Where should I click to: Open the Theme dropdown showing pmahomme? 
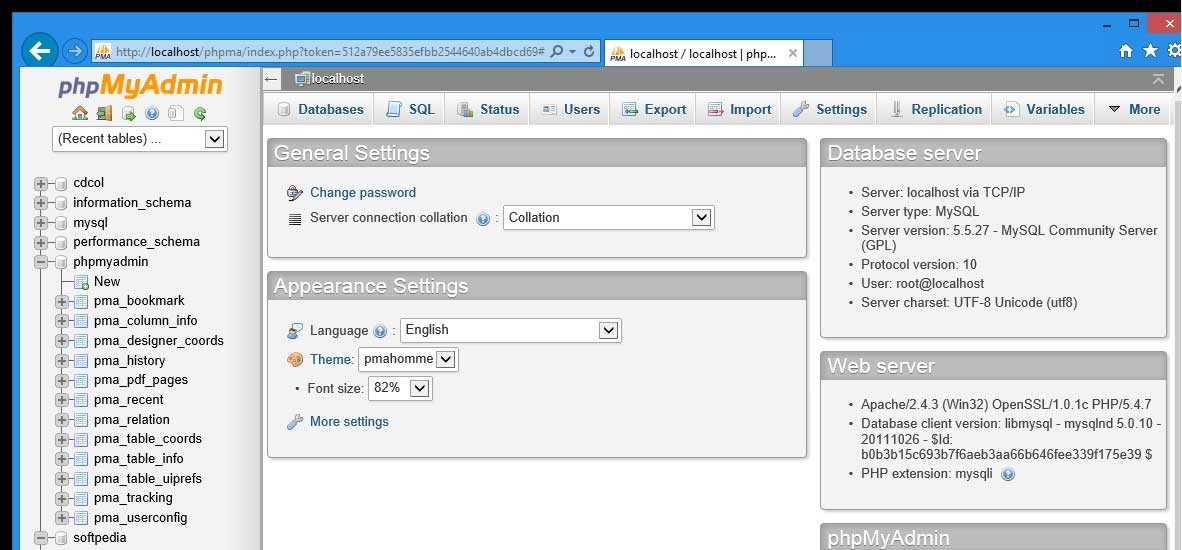[x=408, y=359]
